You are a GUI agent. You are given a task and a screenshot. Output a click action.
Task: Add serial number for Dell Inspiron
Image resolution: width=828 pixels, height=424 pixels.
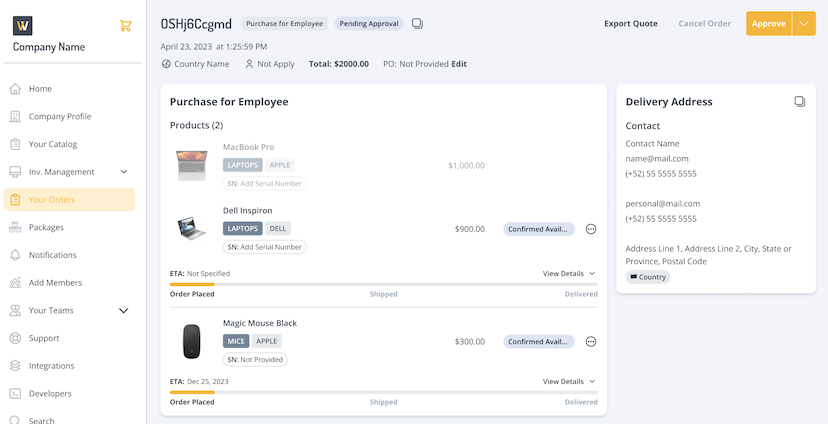(x=264, y=247)
